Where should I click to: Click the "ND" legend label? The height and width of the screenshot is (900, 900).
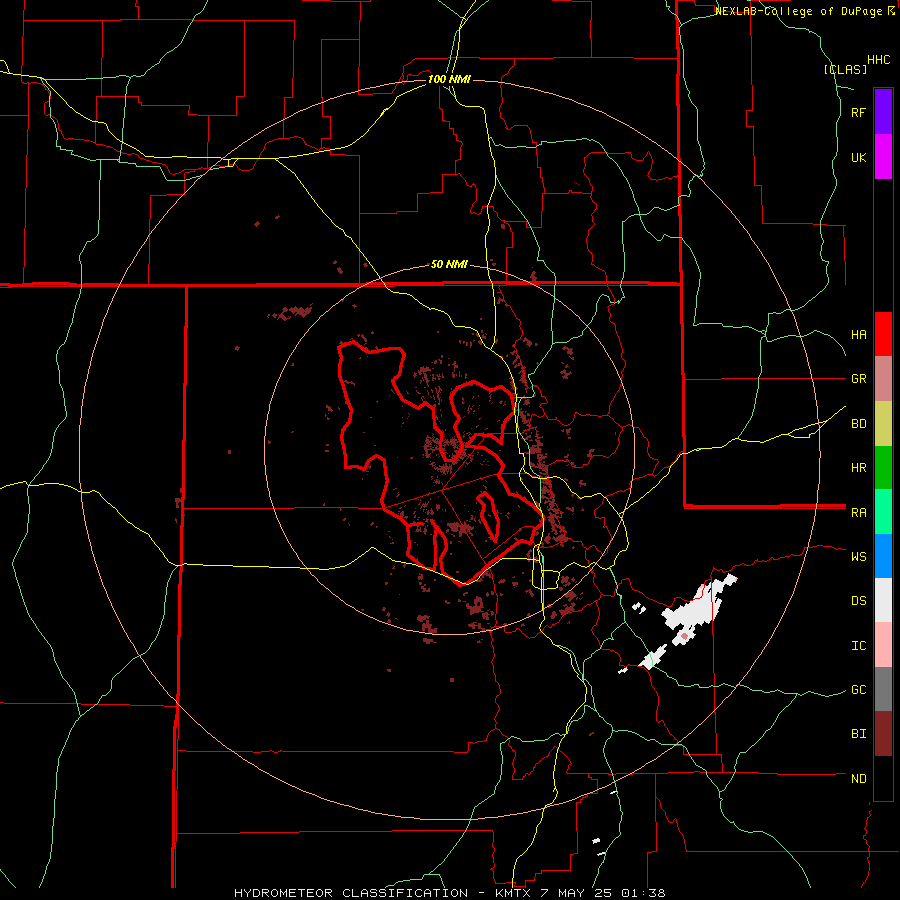point(858,779)
